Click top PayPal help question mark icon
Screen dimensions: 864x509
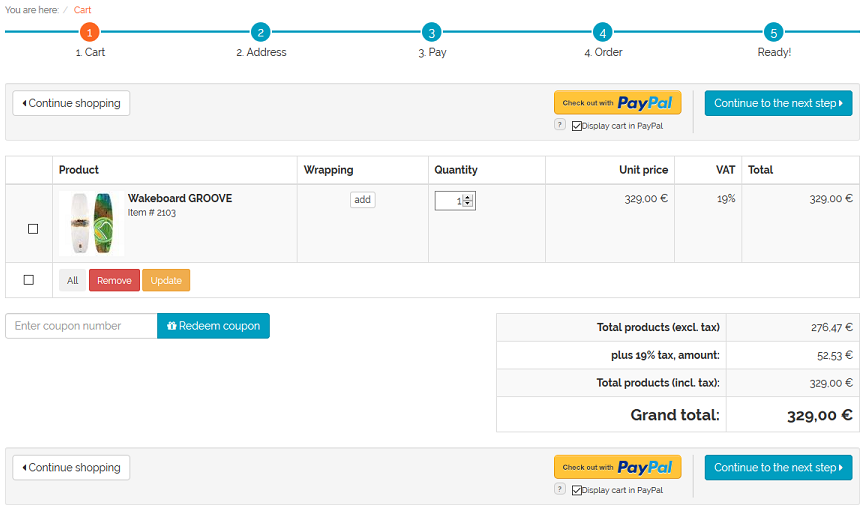(x=560, y=125)
